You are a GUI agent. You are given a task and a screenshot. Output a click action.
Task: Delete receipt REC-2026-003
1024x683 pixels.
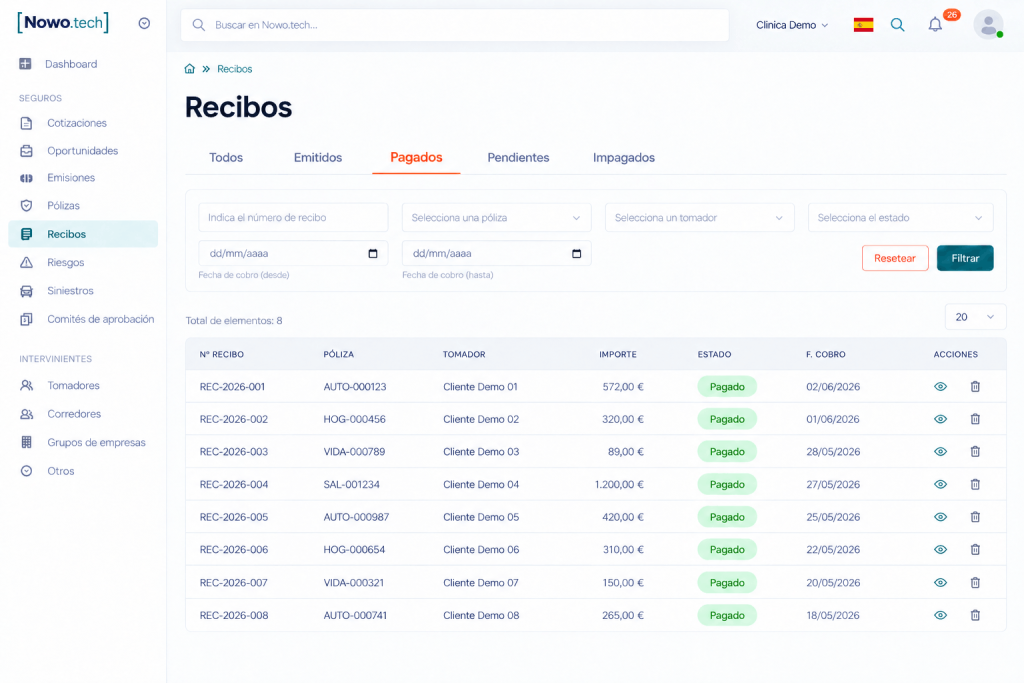pos(975,452)
